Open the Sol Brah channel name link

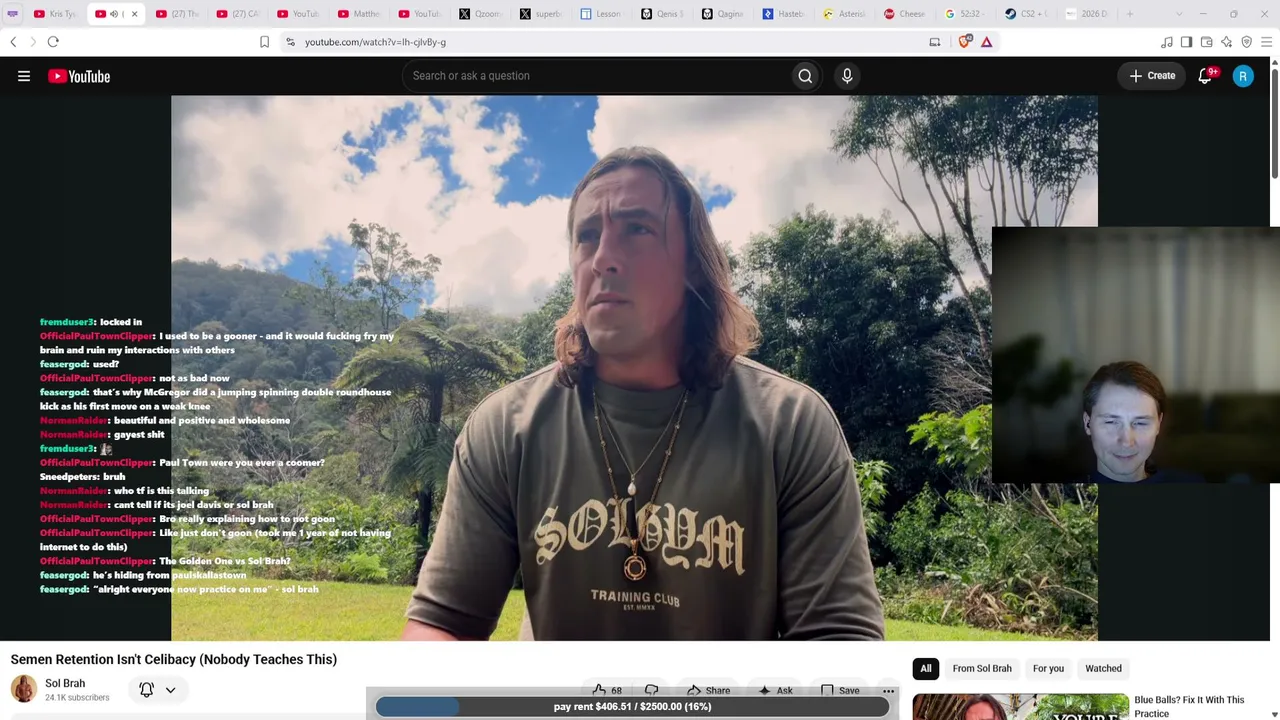(65, 683)
